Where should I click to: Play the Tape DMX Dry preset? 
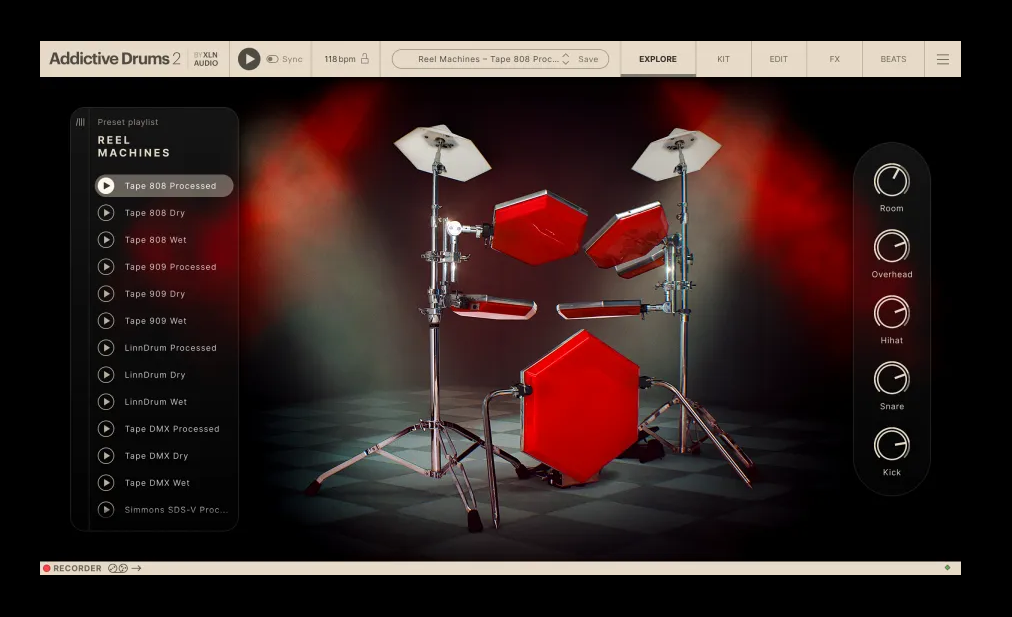[x=106, y=456]
